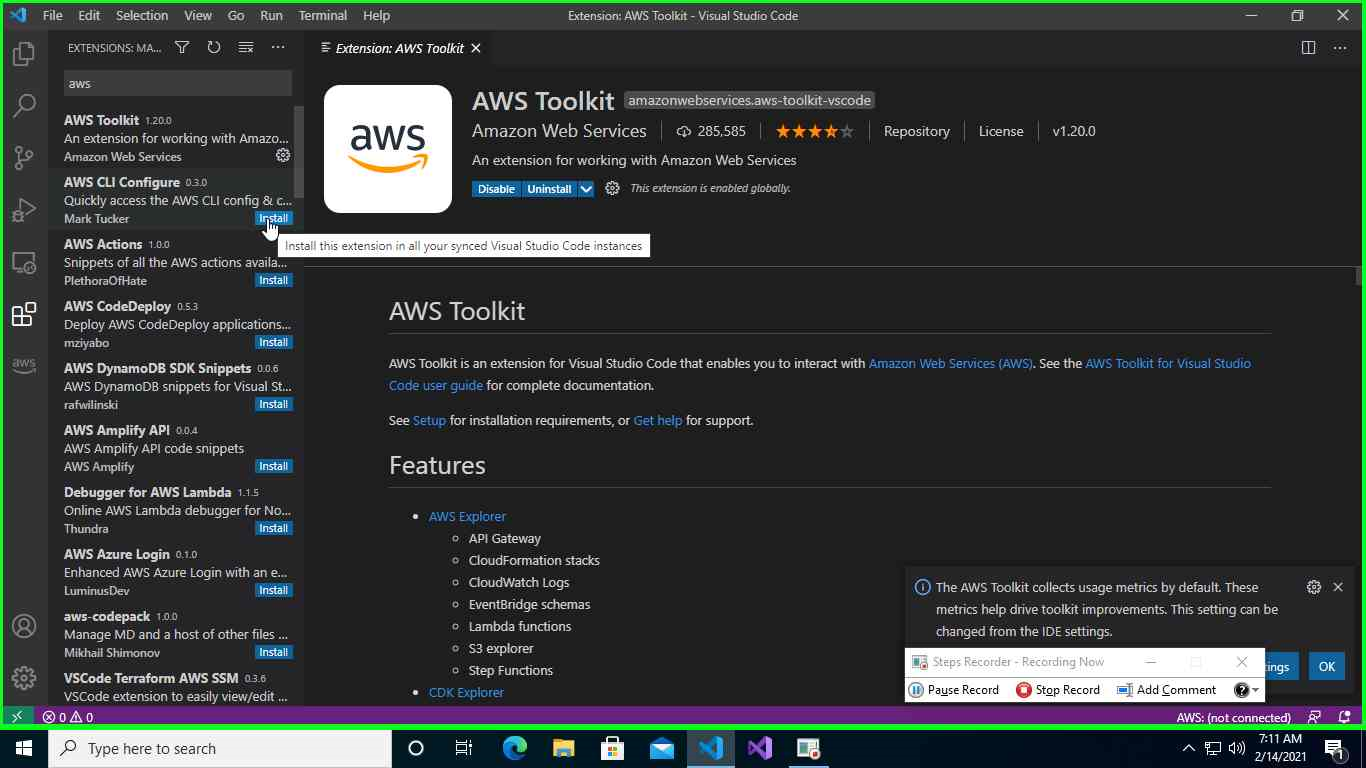Click the extensions list scrollbar
The image size is (1366, 768).
tap(298, 152)
